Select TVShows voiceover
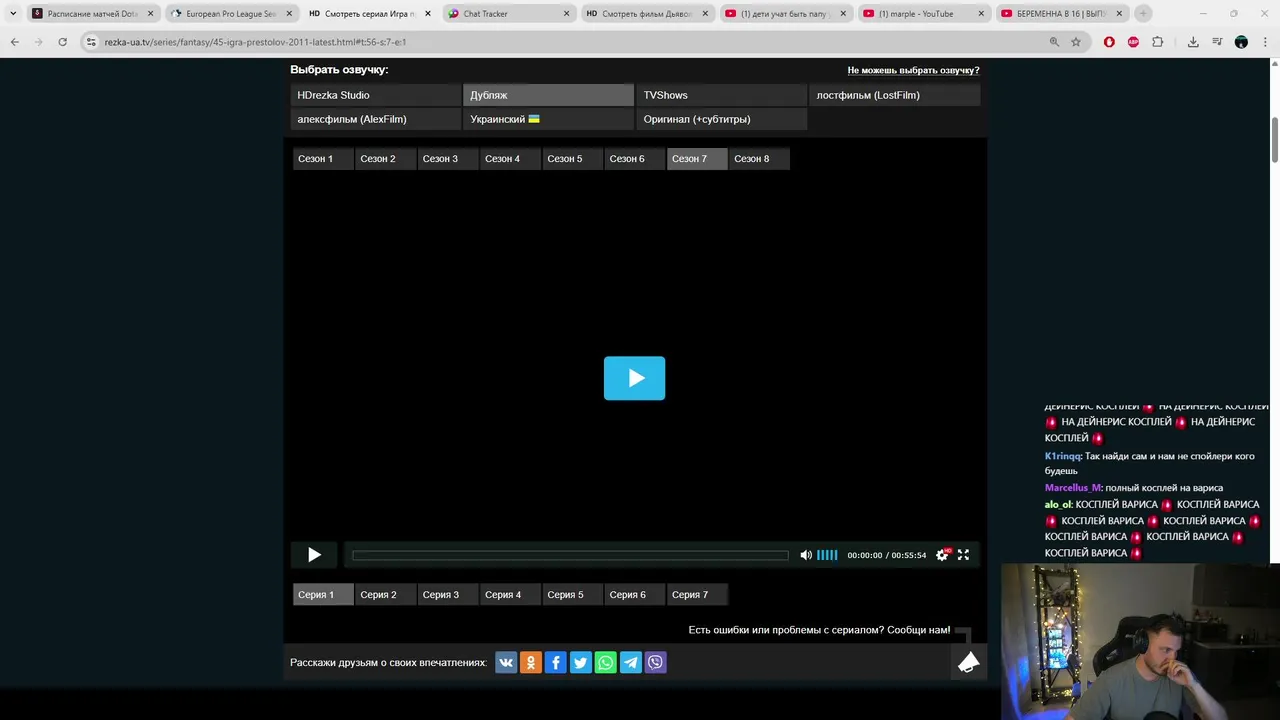The width and height of the screenshot is (1280, 720). pos(721,95)
